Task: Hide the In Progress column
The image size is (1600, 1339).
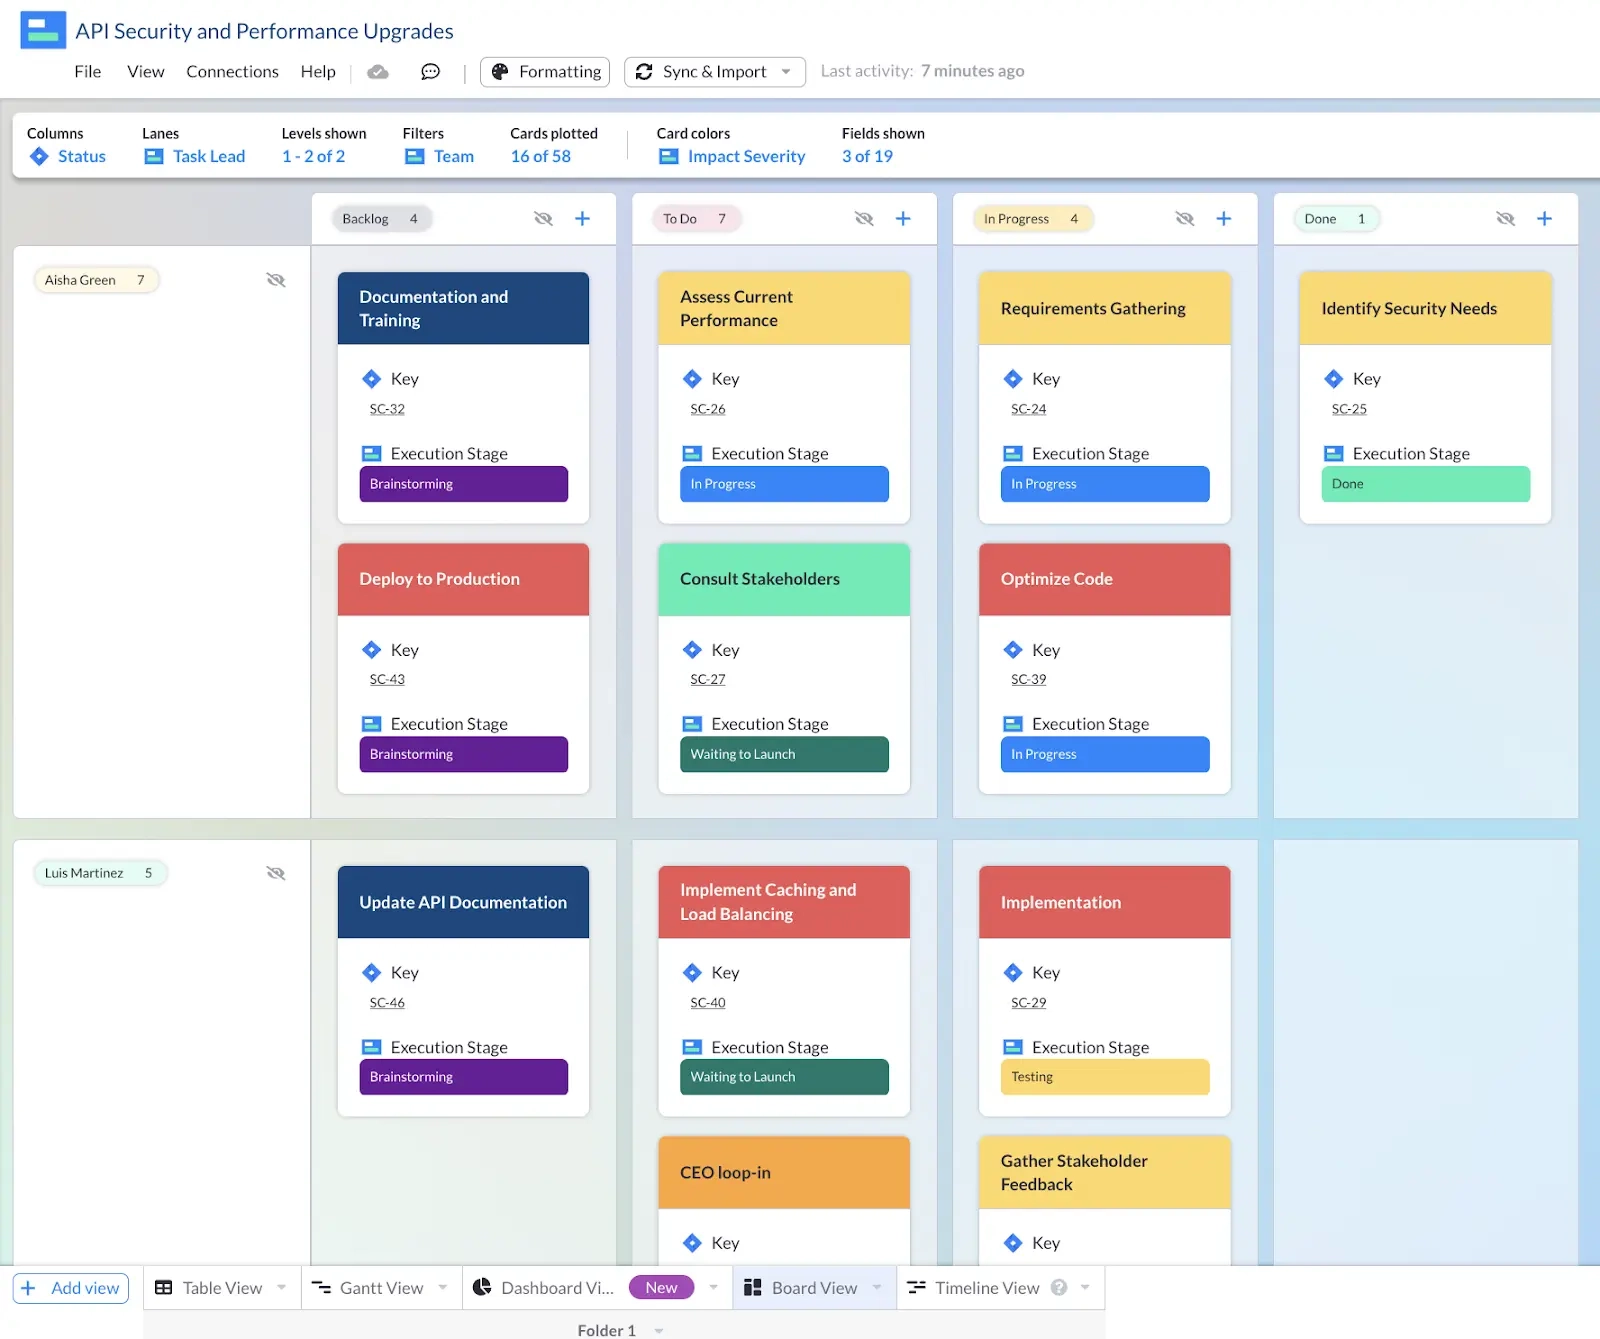Action: pos(1184,218)
